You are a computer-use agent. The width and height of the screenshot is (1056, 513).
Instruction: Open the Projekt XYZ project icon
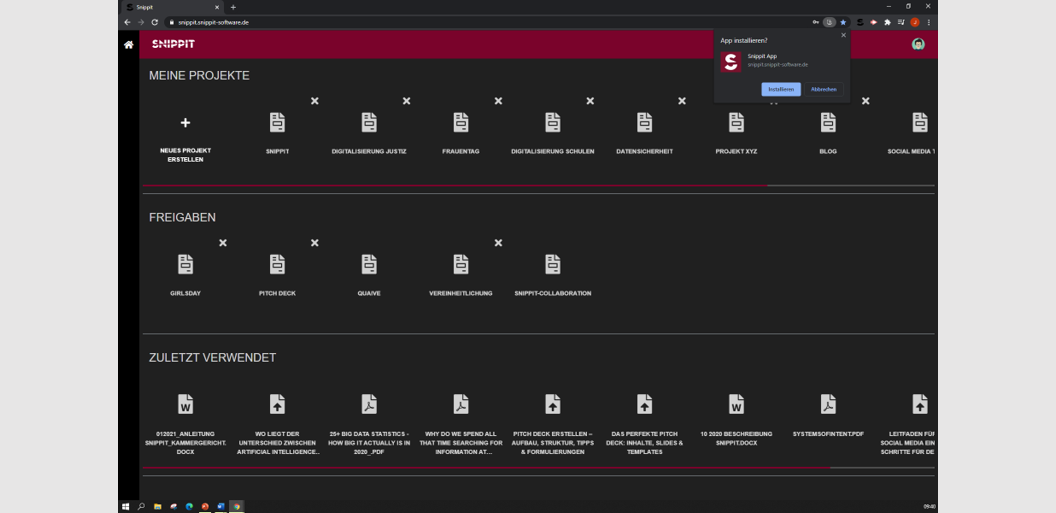tap(736, 123)
